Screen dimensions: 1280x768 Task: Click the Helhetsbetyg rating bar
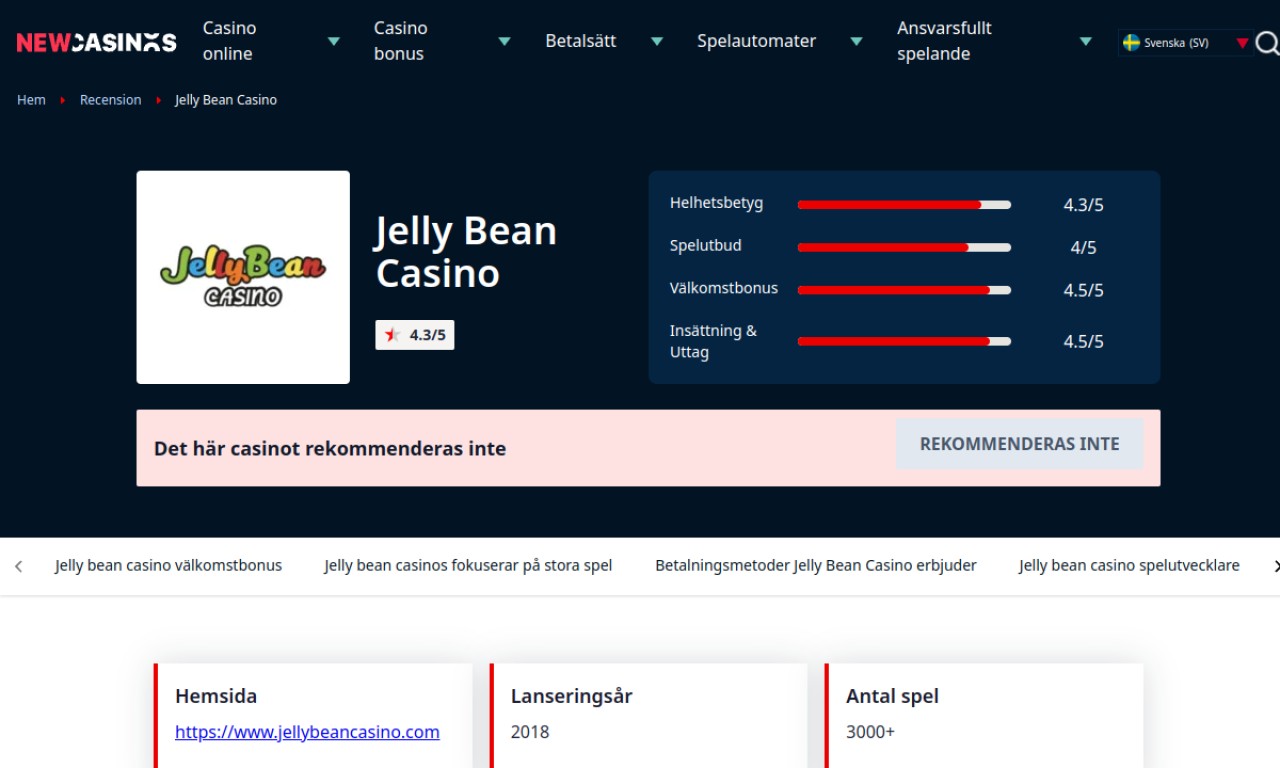[x=904, y=205]
